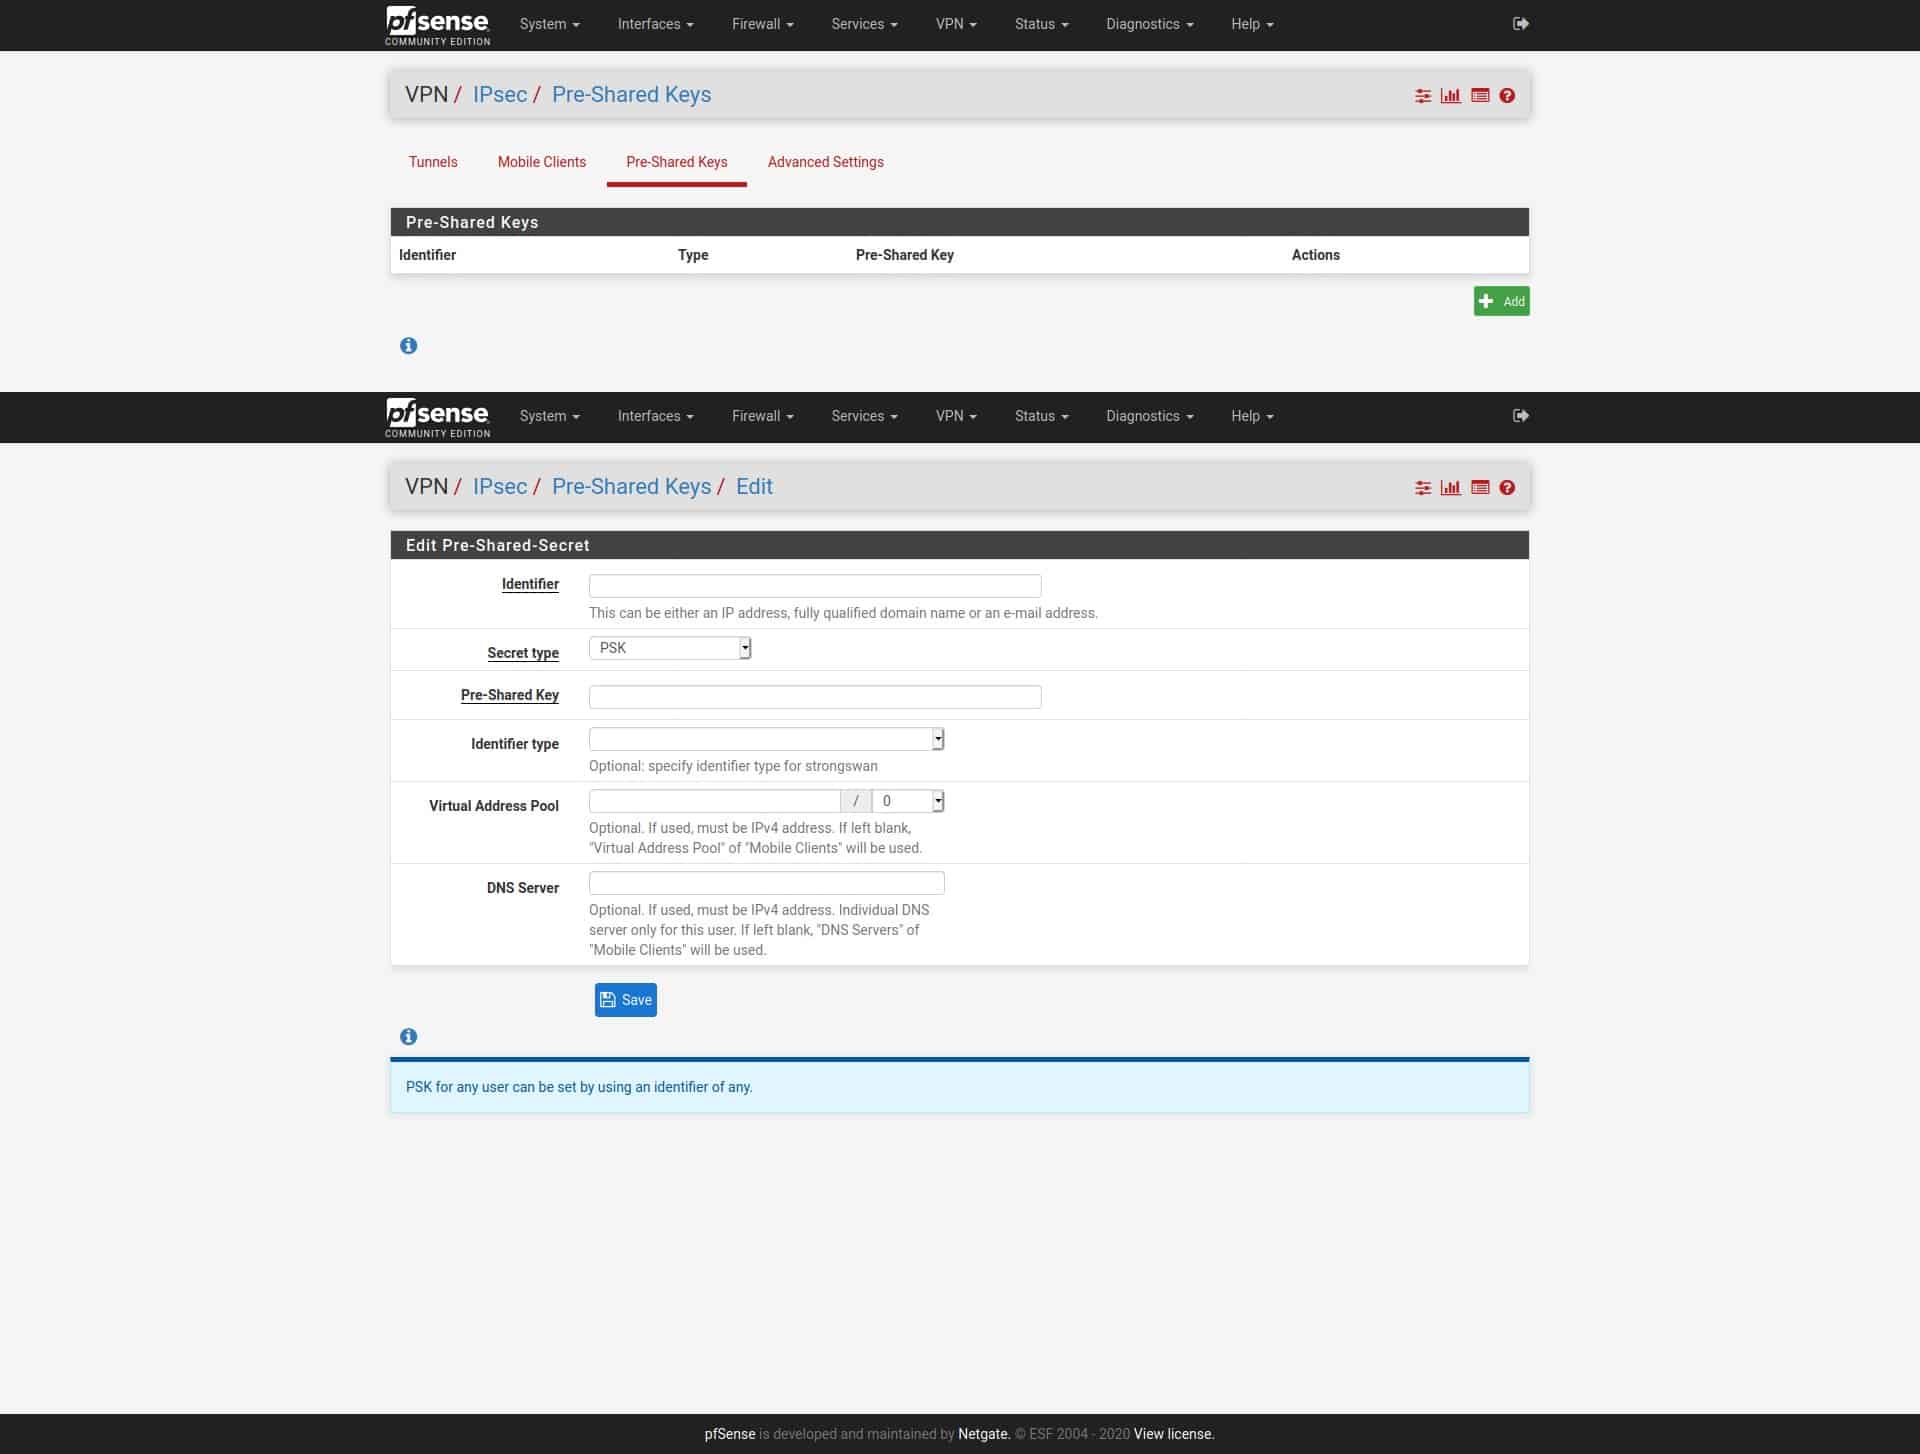Focus the Pre-Shared Key text field
This screenshot has height=1454, width=1920.
tap(815, 697)
